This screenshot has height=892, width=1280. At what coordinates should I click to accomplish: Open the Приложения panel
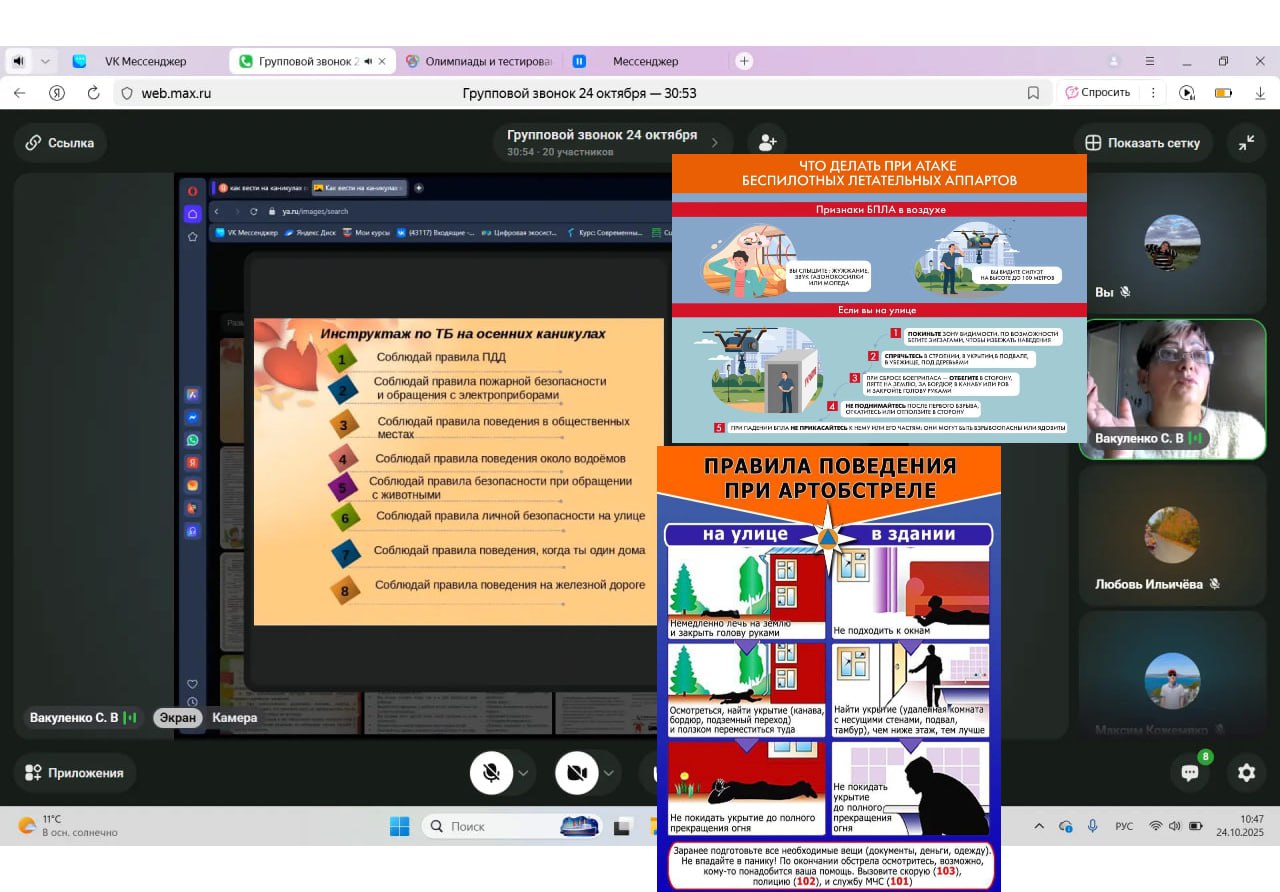[75, 773]
